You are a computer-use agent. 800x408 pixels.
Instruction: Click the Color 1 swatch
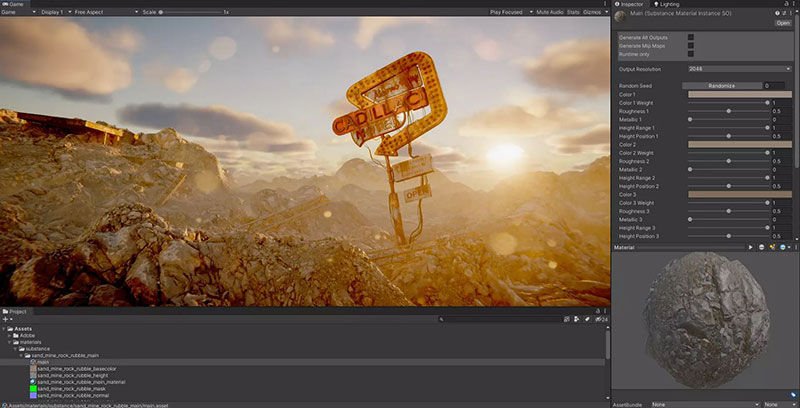[740, 94]
